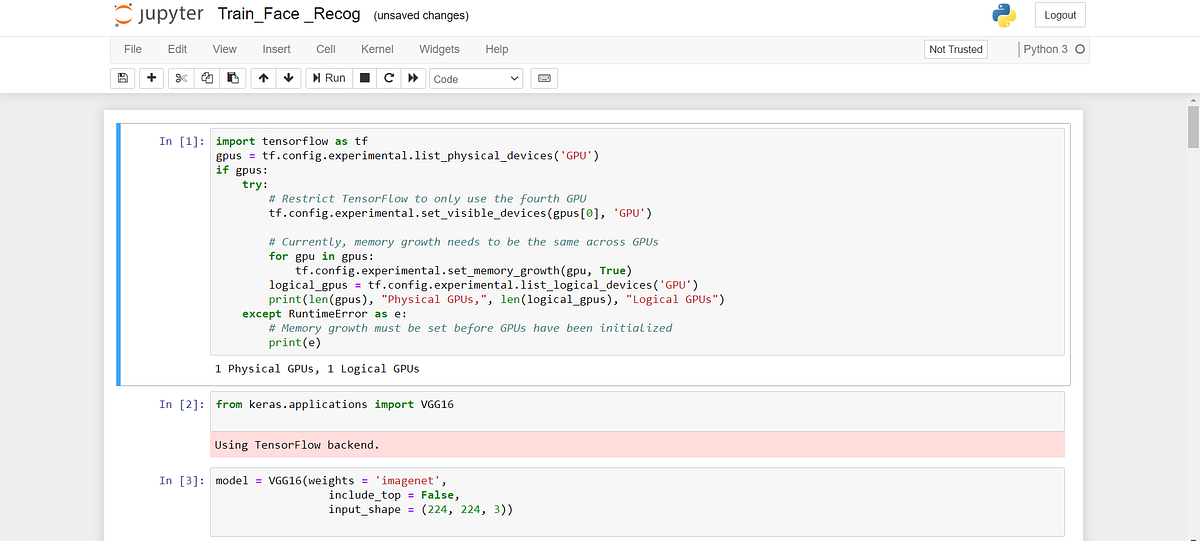Open the Insert menu

pos(277,49)
